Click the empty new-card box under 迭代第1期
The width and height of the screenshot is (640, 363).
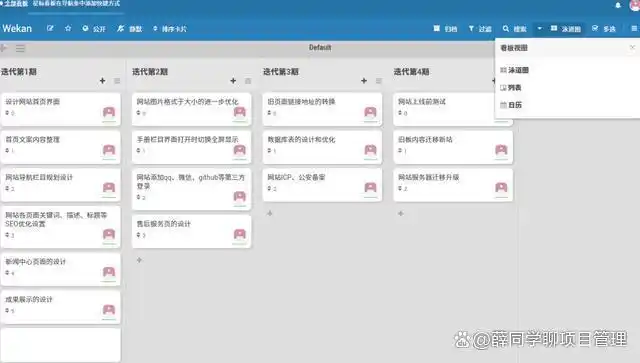(x=60, y=345)
